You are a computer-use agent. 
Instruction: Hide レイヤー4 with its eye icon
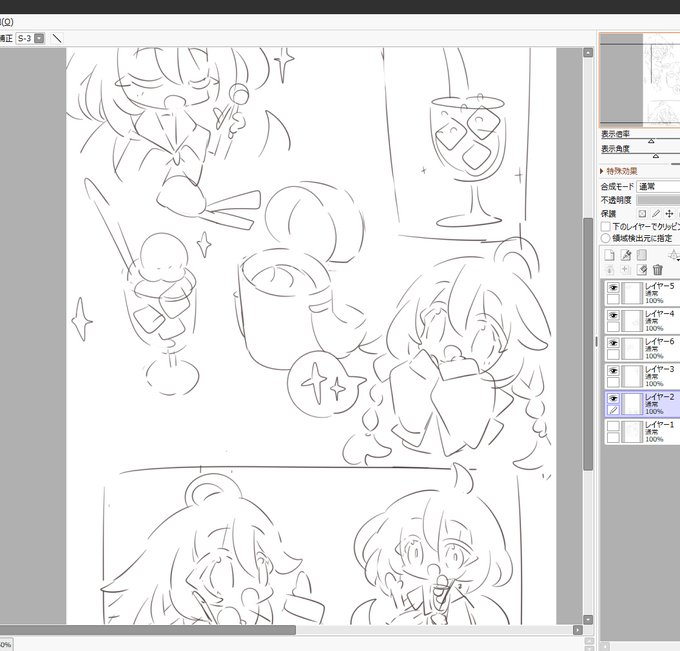point(613,315)
